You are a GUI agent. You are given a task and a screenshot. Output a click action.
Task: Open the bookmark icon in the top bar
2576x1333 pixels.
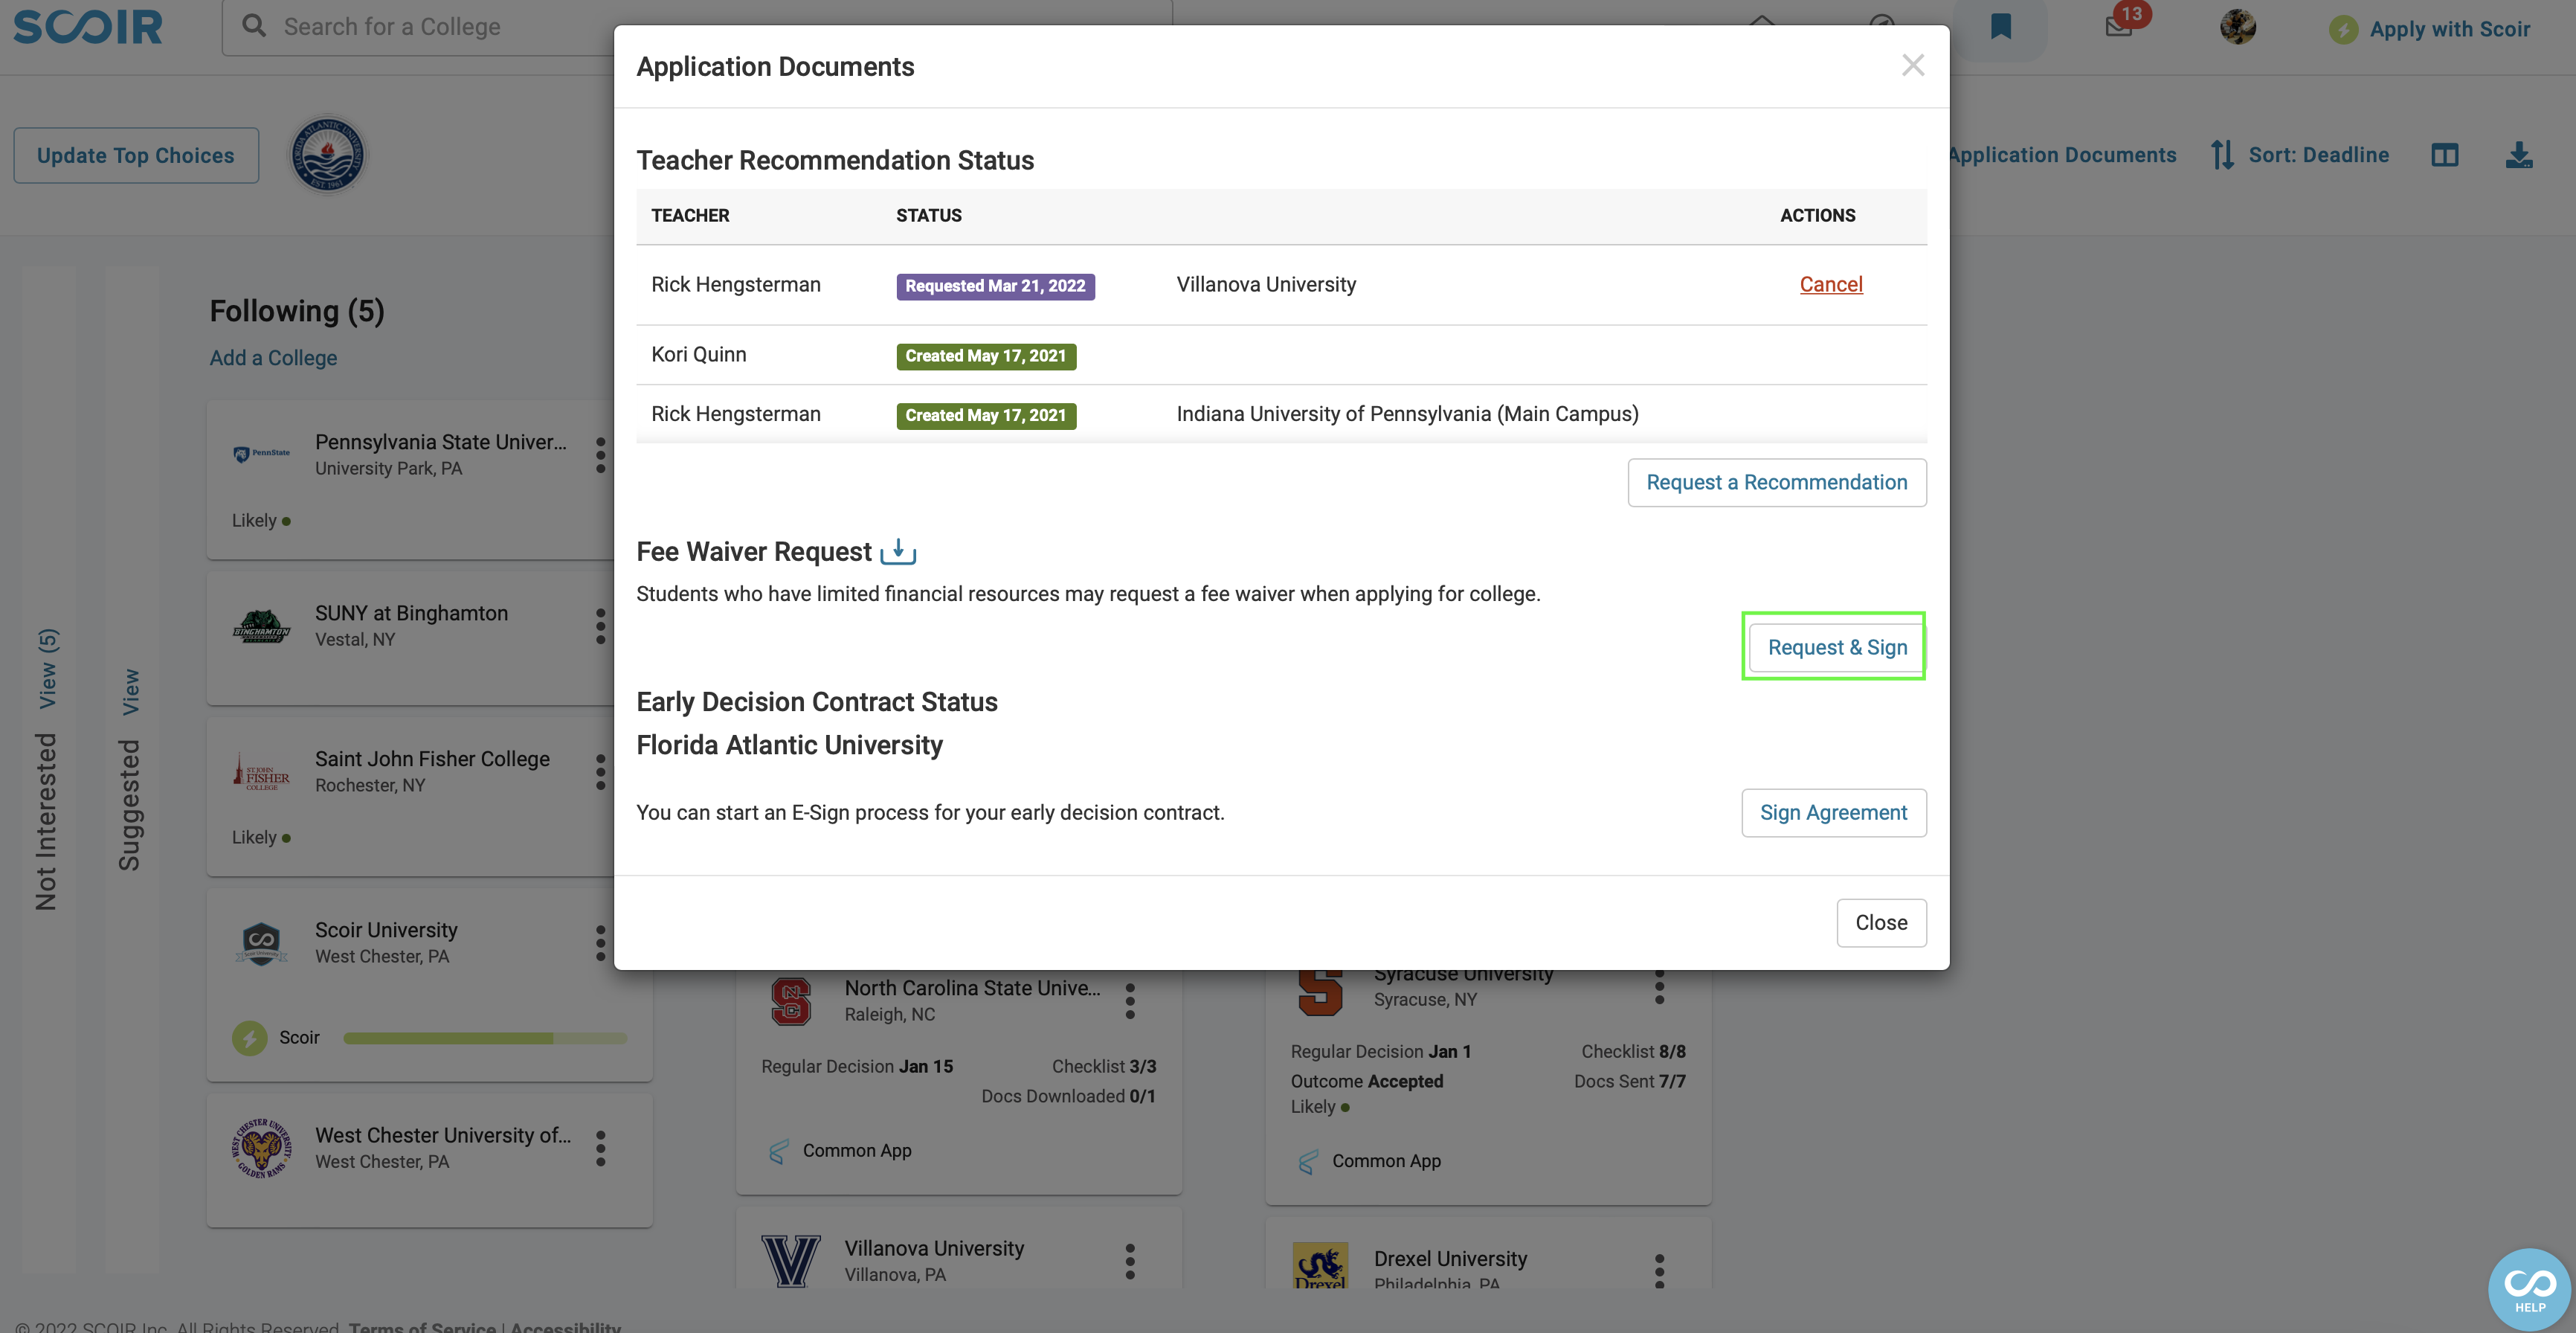tap(2000, 27)
